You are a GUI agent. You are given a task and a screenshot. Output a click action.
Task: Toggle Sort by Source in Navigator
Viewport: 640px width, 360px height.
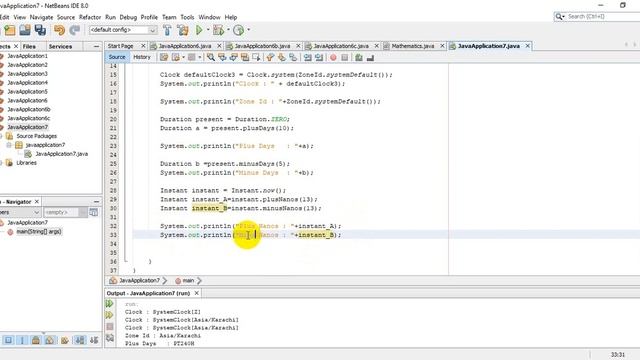94,340
